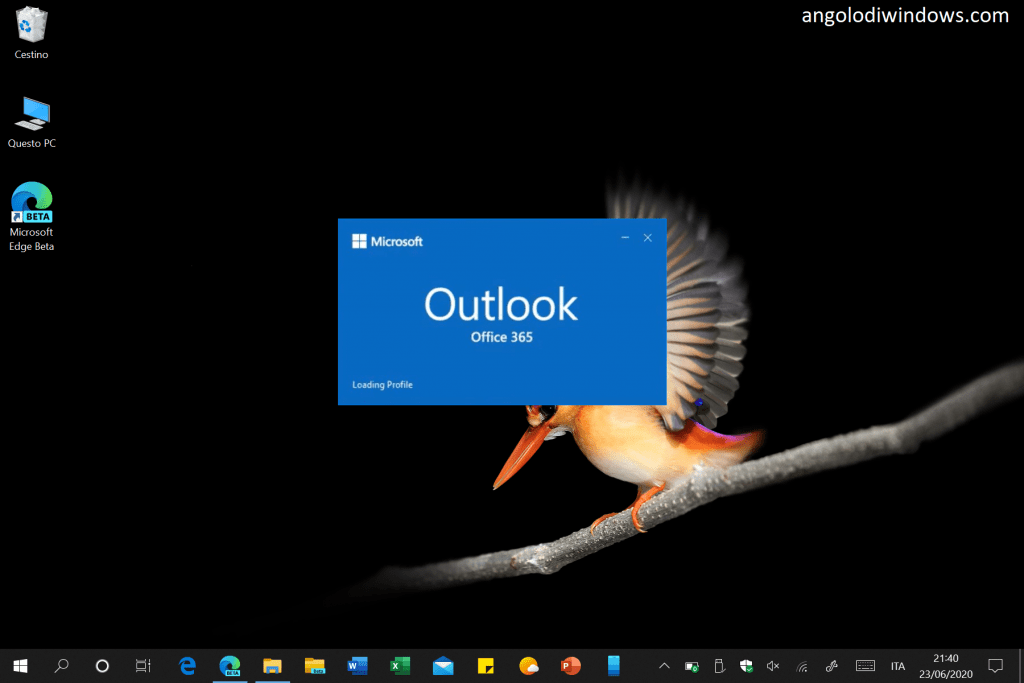The image size is (1024, 683).
Task: Select Microsoft Edge Beta desktop shortcut
Action: point(31,217)
